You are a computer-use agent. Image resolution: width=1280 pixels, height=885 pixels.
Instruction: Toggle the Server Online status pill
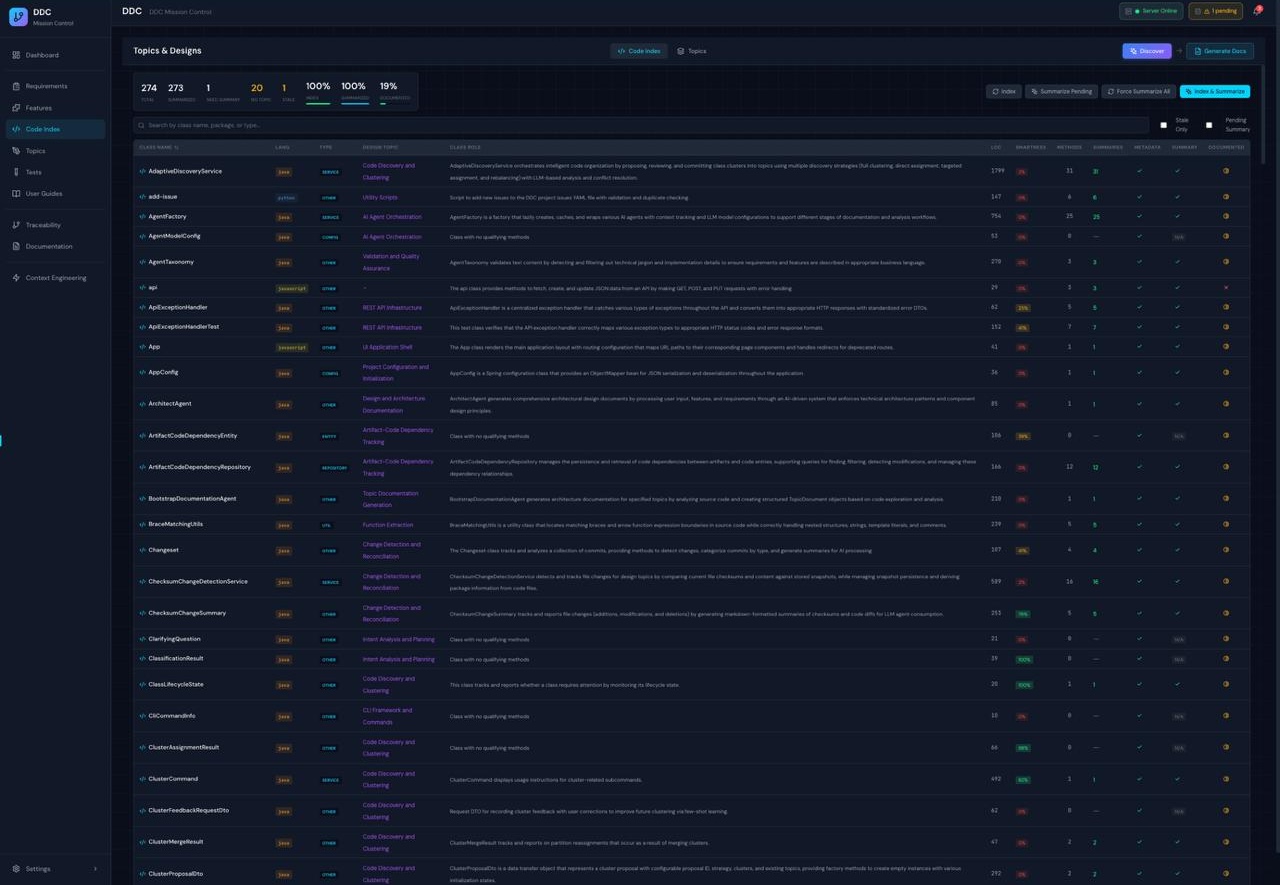1150,11
